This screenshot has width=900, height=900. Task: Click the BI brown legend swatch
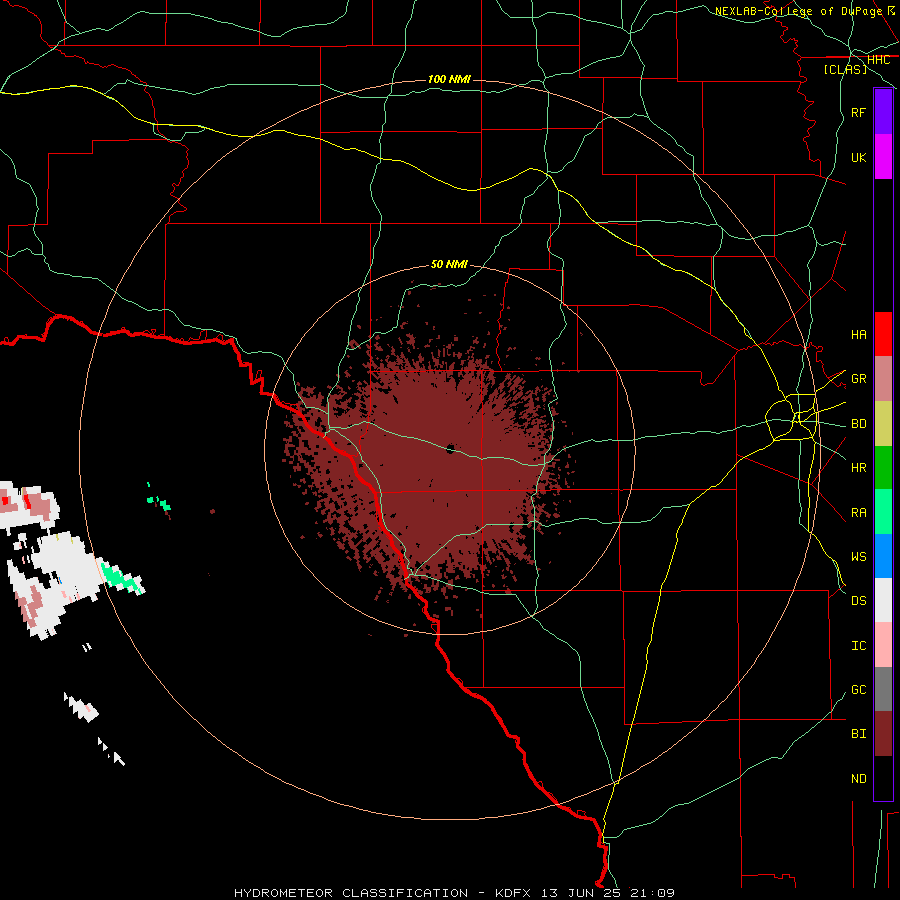883,734
